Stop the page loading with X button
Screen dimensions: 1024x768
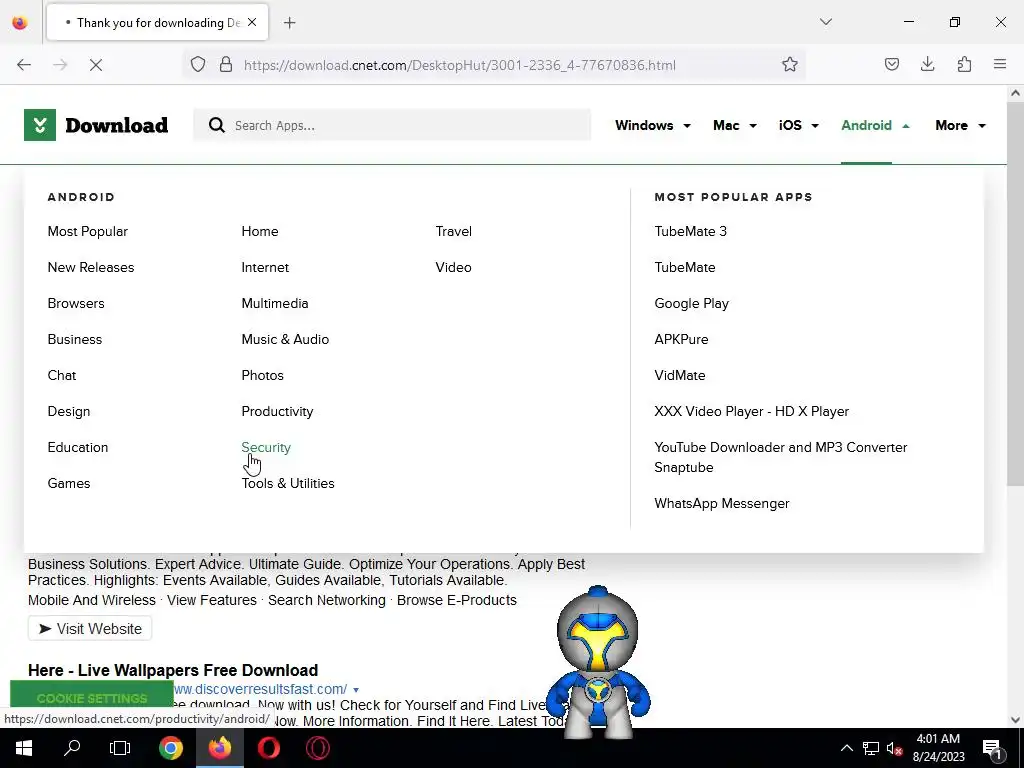tap(96, 65)
